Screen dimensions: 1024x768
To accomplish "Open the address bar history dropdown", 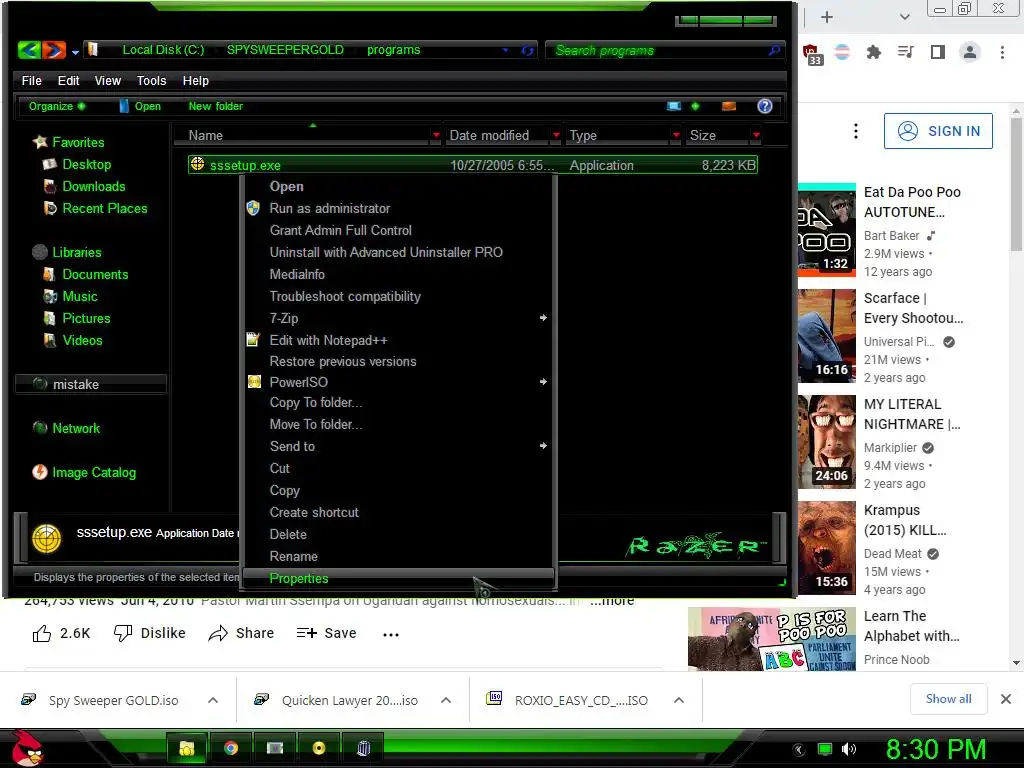I will click(x=505, y=50).
